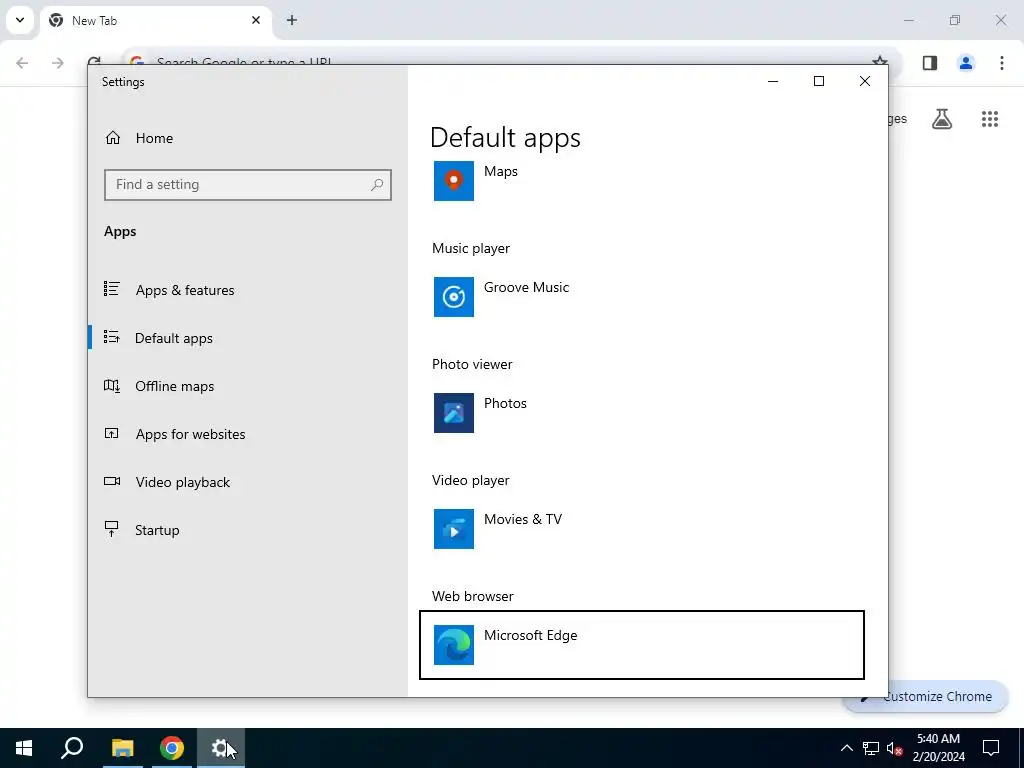The height and width of the screenshot is (768, 1024).
Task: Click Chrome's forward arrow
Action: pos(58,63)
